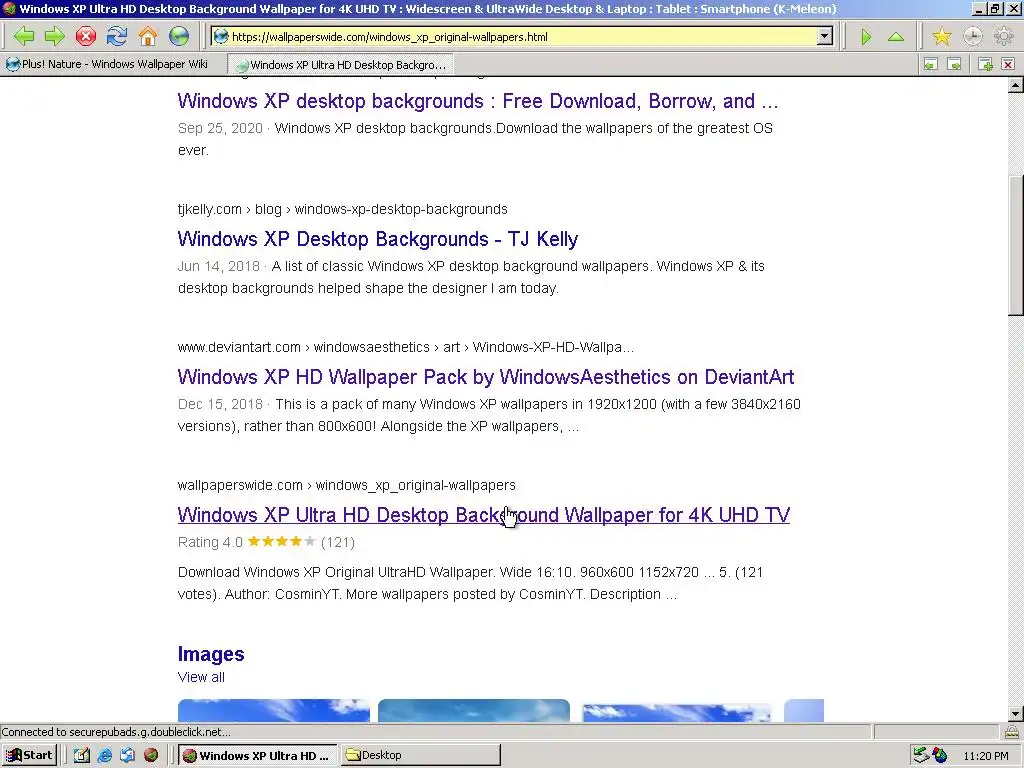Open Windows XP Desktop Backgrounds - TJ Kelly link
Screen dimensions: 1024x768
tap(377, 239)
